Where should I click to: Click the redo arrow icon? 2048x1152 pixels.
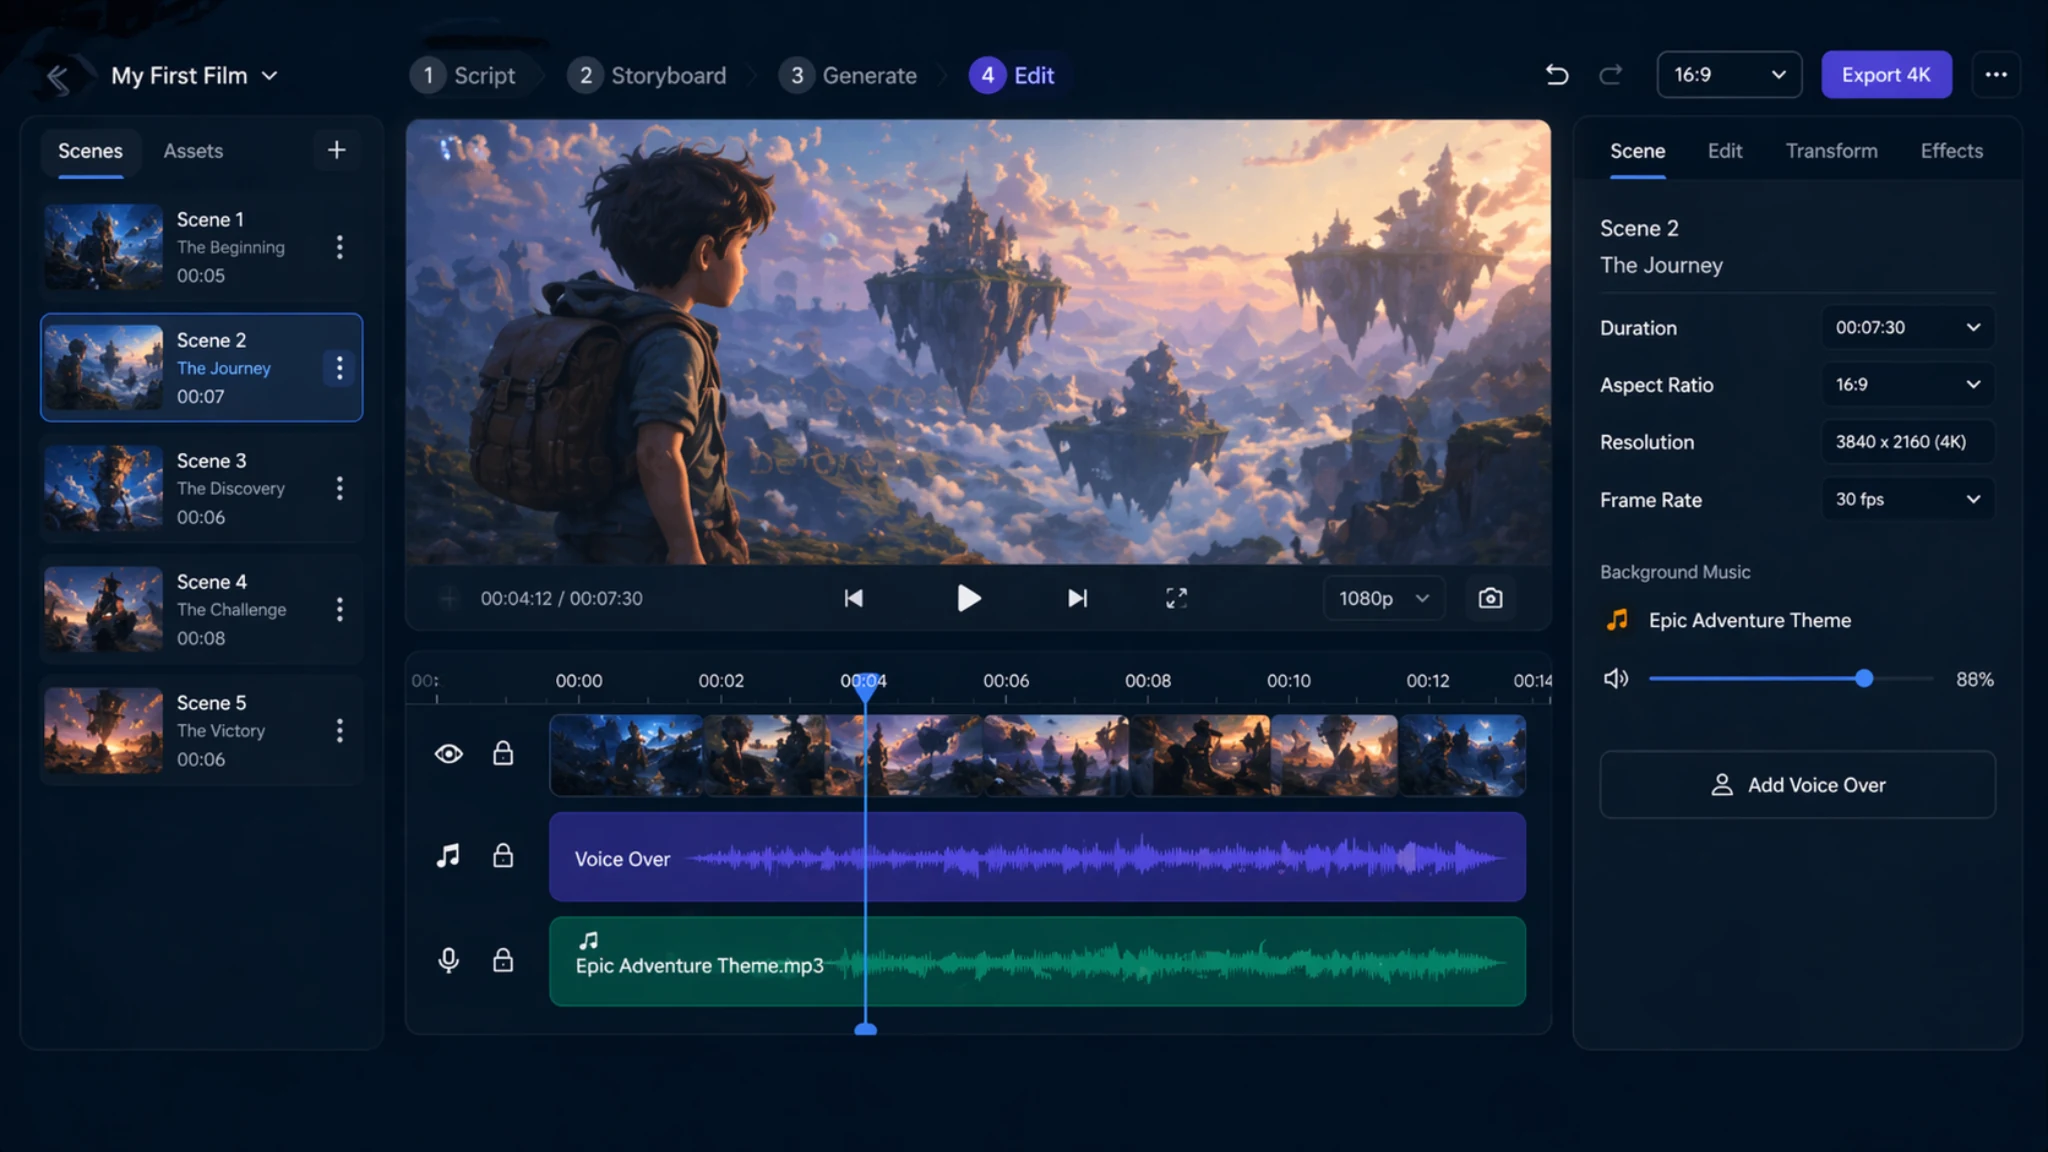[x=1610, y=75]
